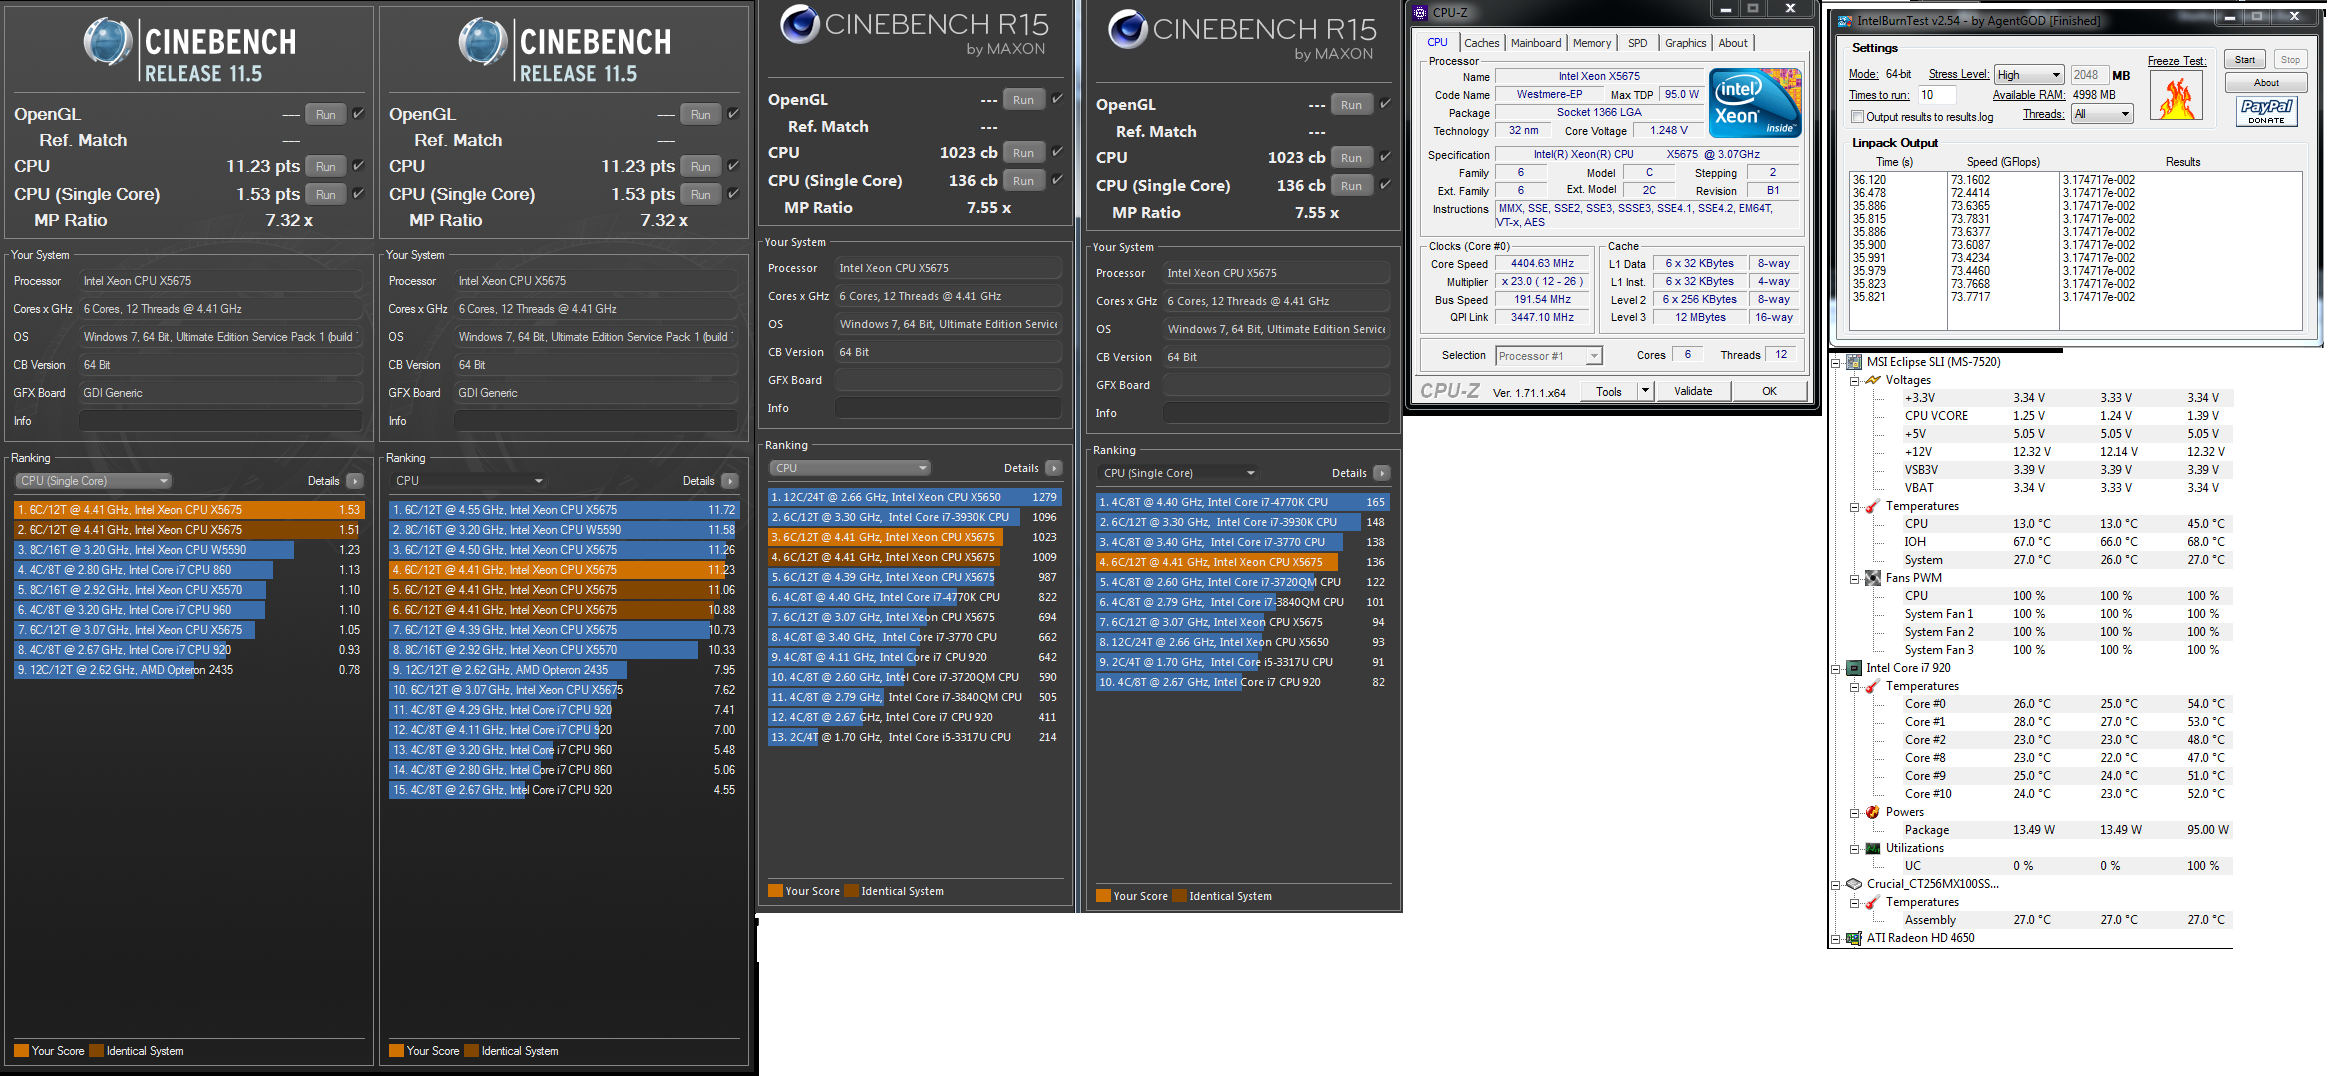
Task: Toggle CPU checkmark in R15 single-core ranking window
Action: tap(1385, 157)
